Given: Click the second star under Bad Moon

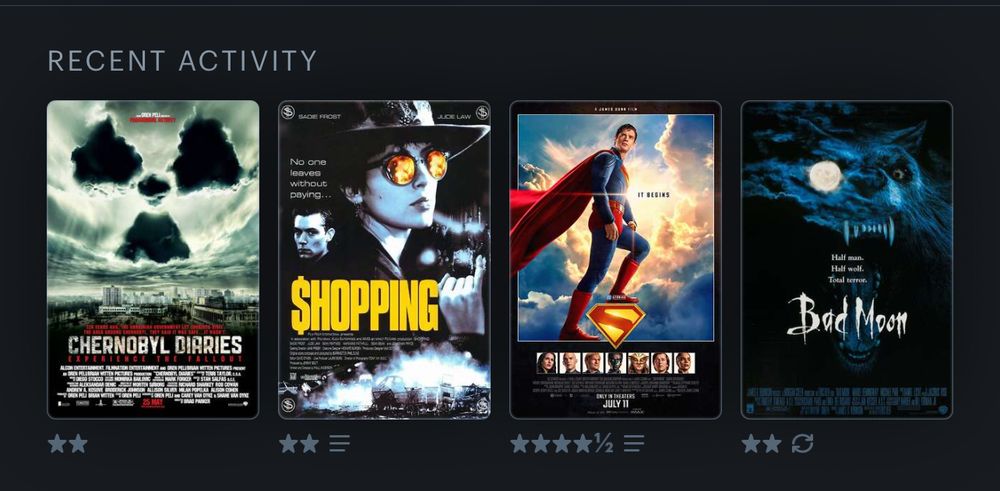Looking at the screenshot, I should point(772,443).
